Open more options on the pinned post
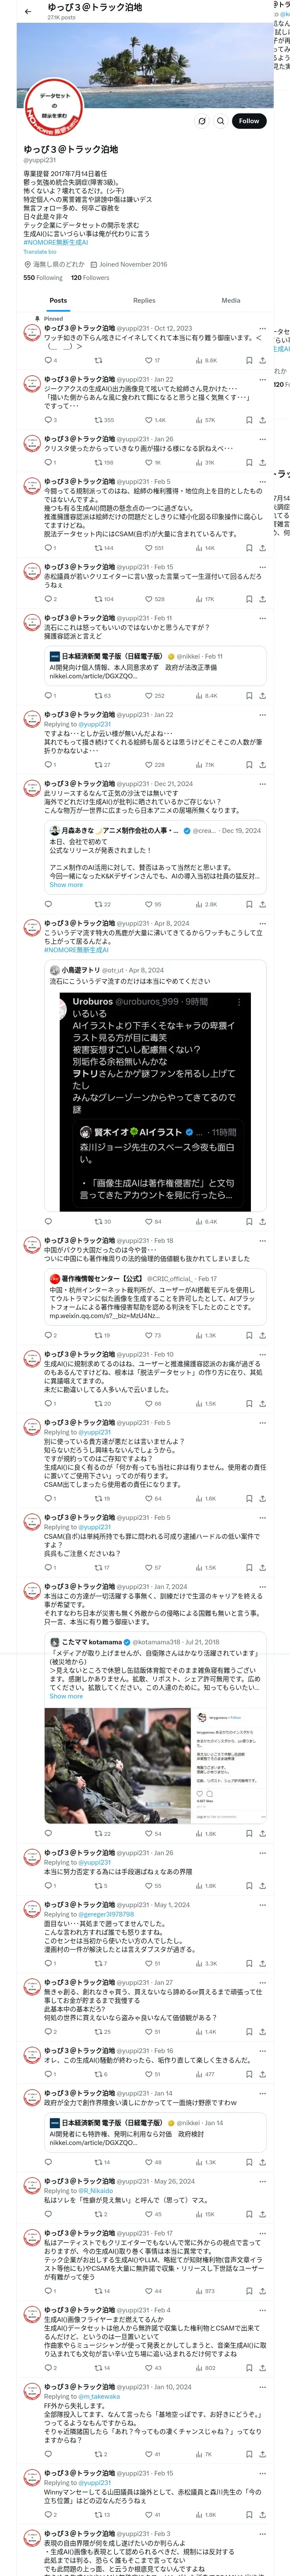This screenshot has width=290, height=2576. click(x=263, y=328)
